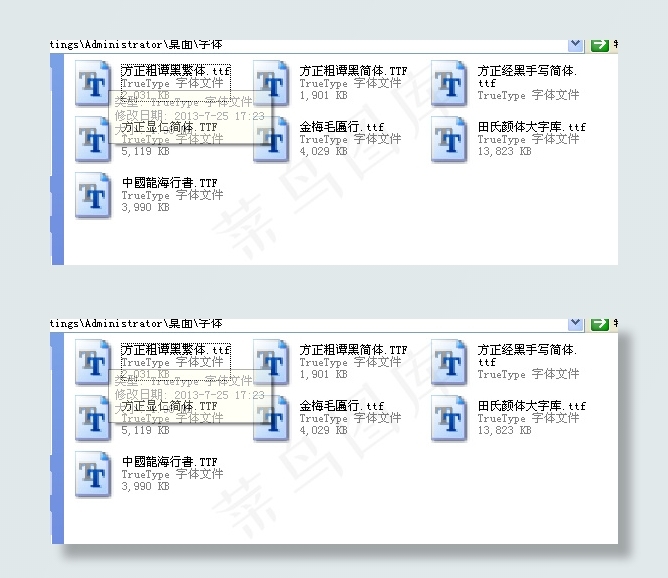Image resolution: width=668 pixels, height=578 pixels.
Task: Select 方正粗谭黑简体.TTF font icon in lower window
Action: (271, 362)
